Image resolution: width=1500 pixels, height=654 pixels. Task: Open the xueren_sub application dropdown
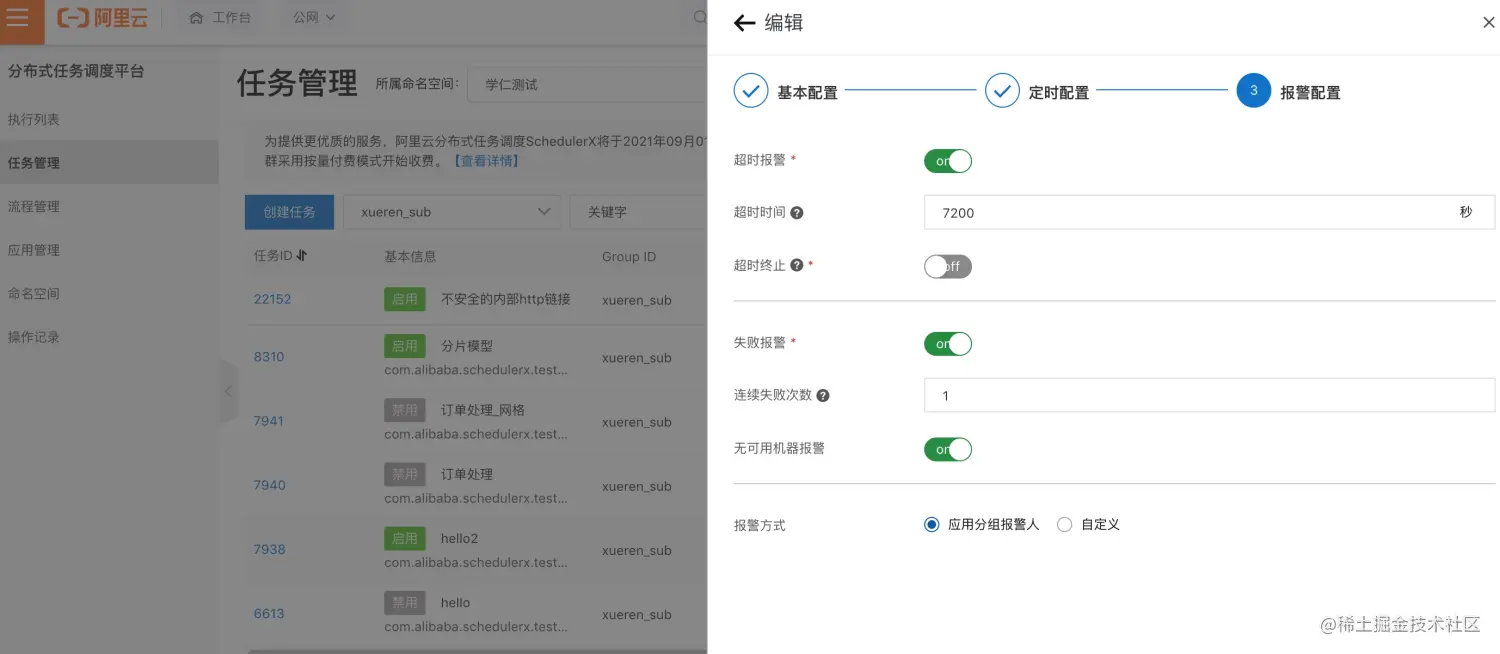pos(452,212)
